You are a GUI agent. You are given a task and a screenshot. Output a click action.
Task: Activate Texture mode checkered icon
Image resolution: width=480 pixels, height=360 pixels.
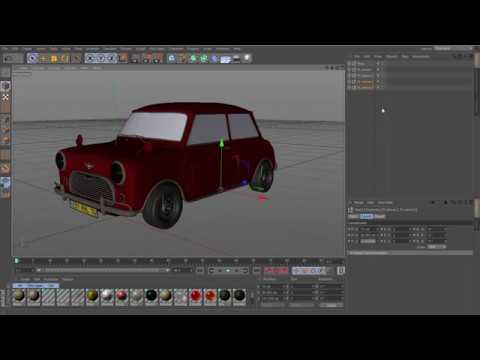pyautogui.click(x=6, y=97)
